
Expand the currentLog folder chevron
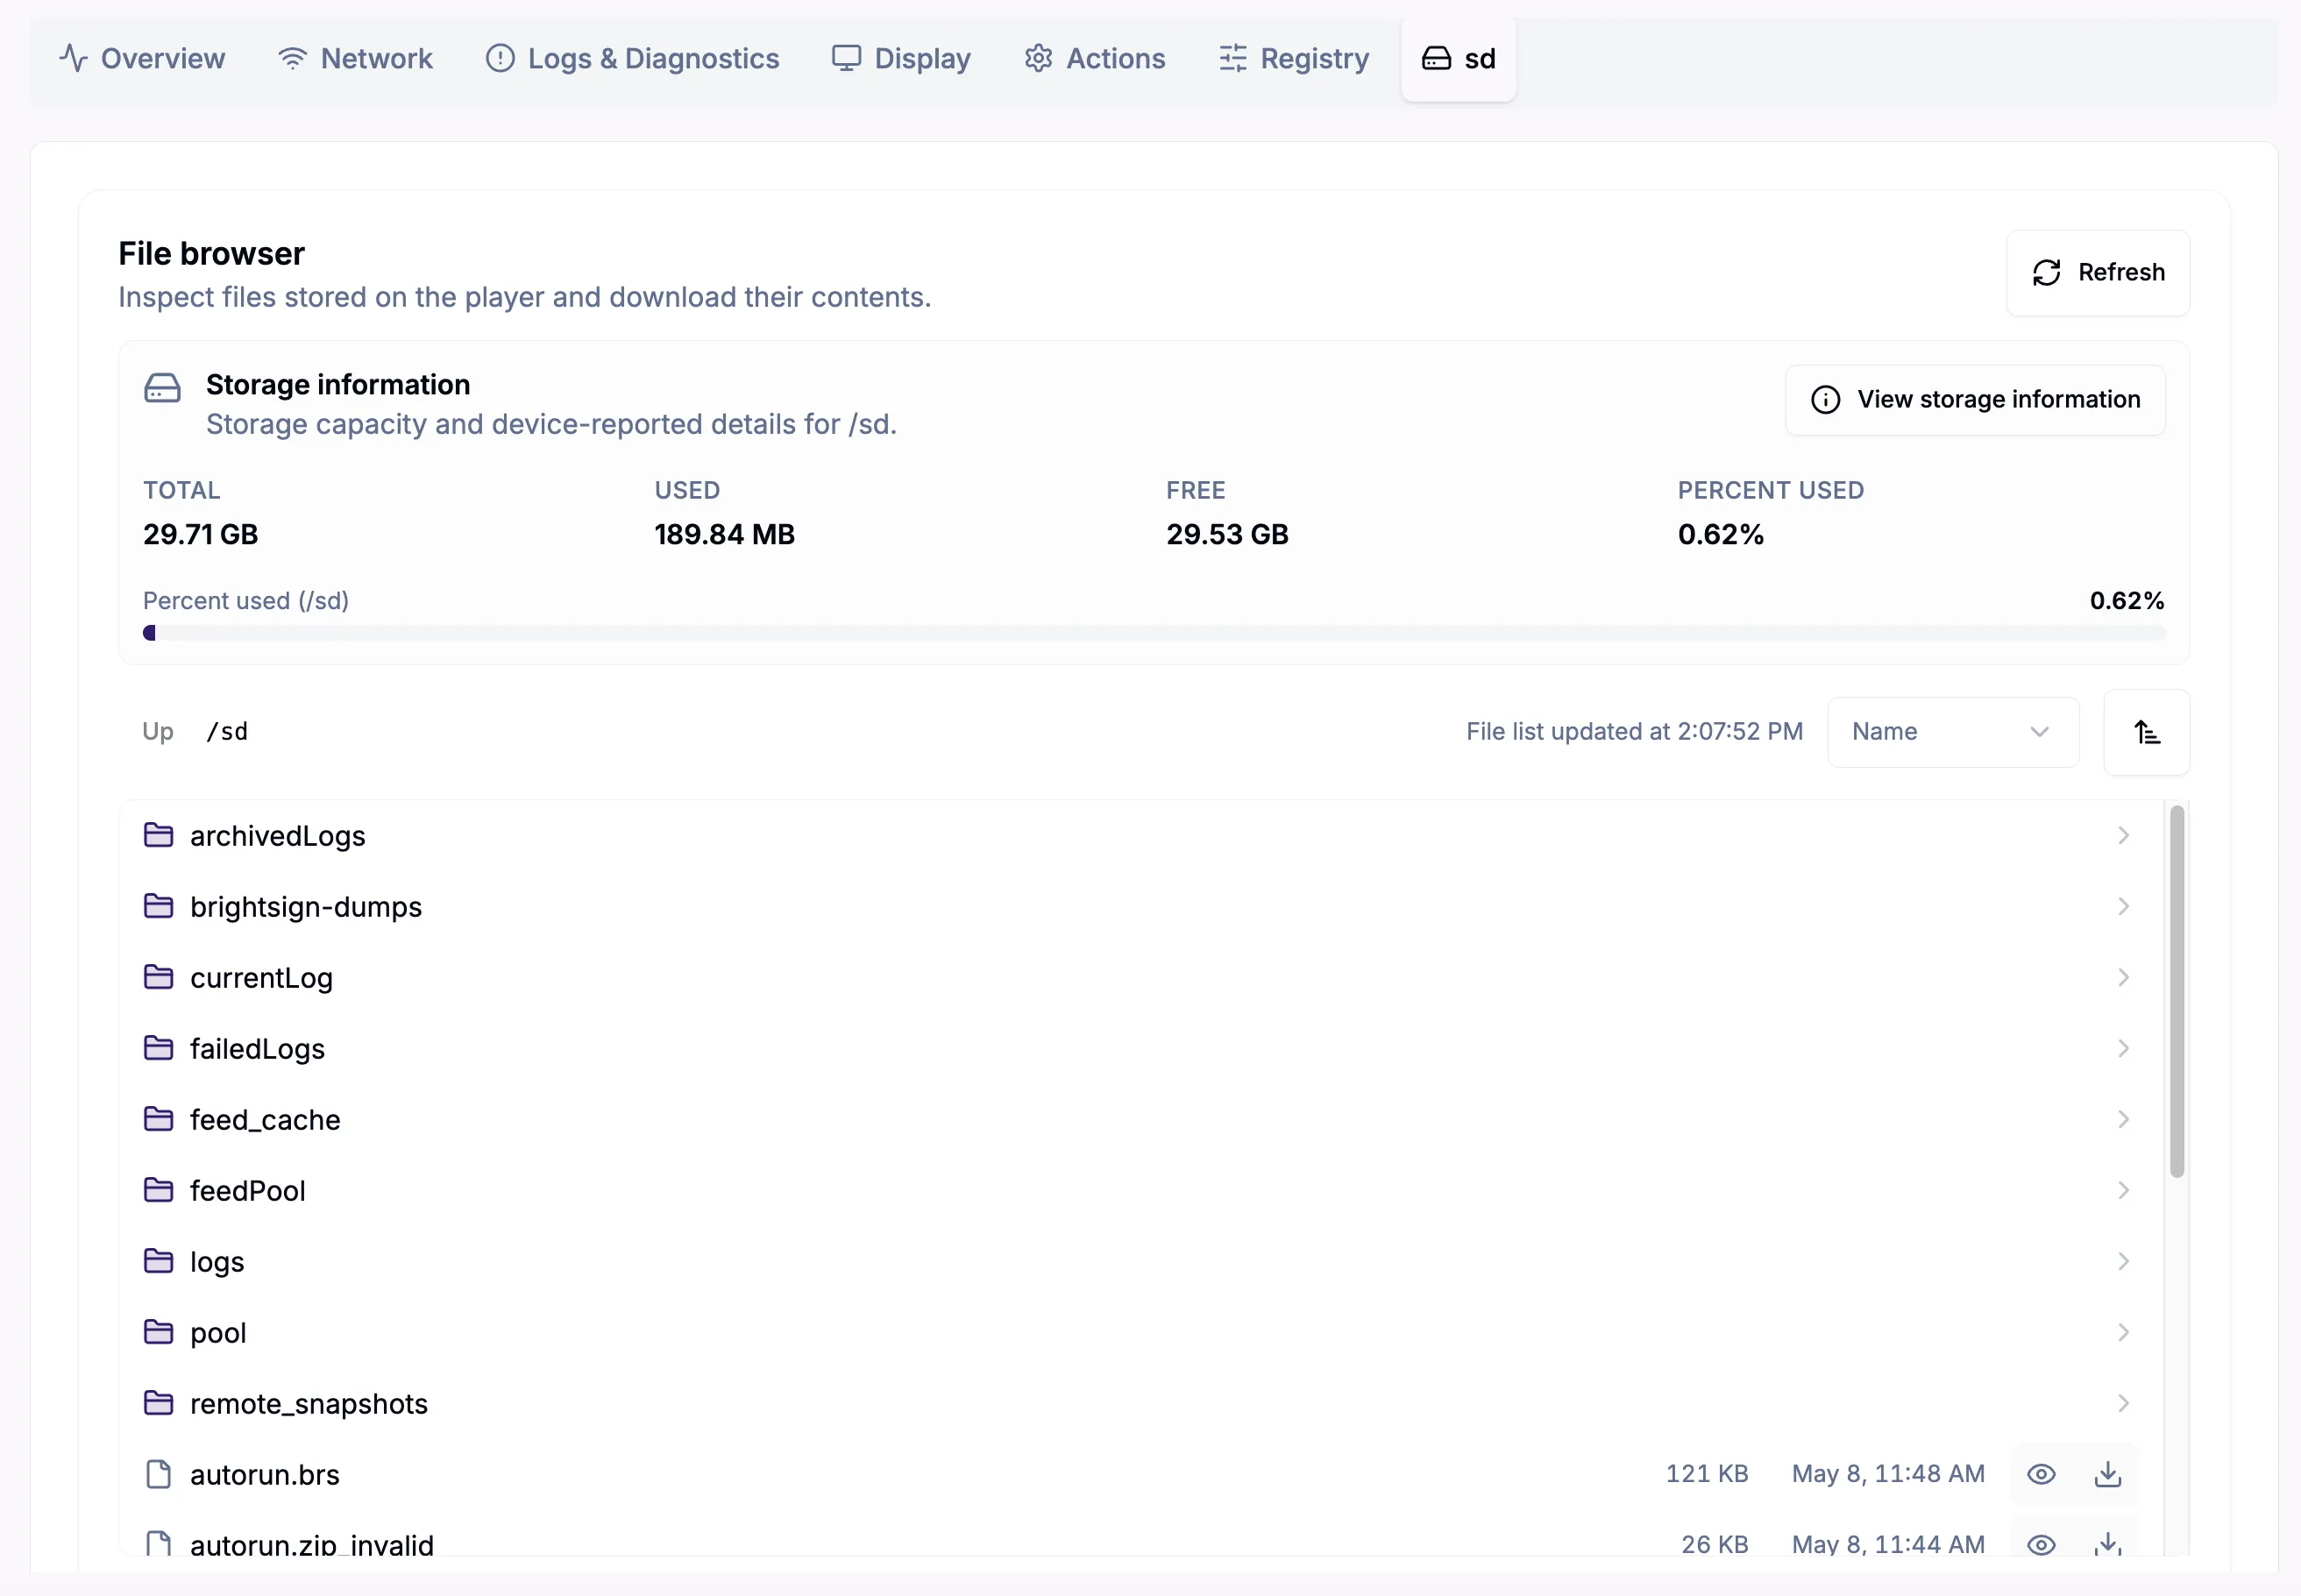click(2123, 977)
